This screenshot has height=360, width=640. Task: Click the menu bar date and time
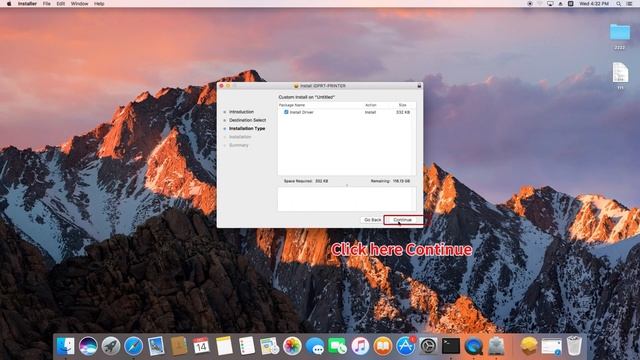click(x=594, y=4)
